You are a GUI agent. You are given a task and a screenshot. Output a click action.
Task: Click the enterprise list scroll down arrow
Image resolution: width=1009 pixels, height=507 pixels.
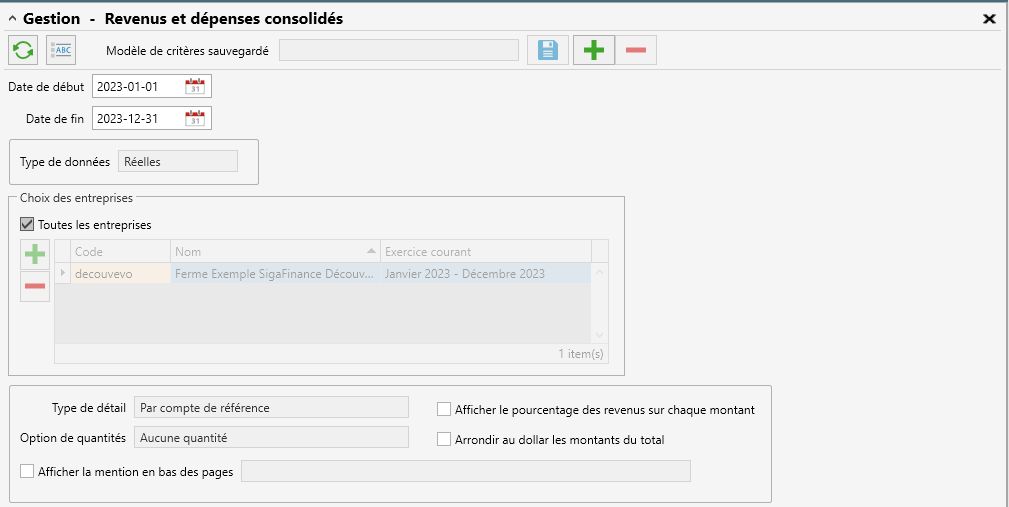[x=599, y=335]
